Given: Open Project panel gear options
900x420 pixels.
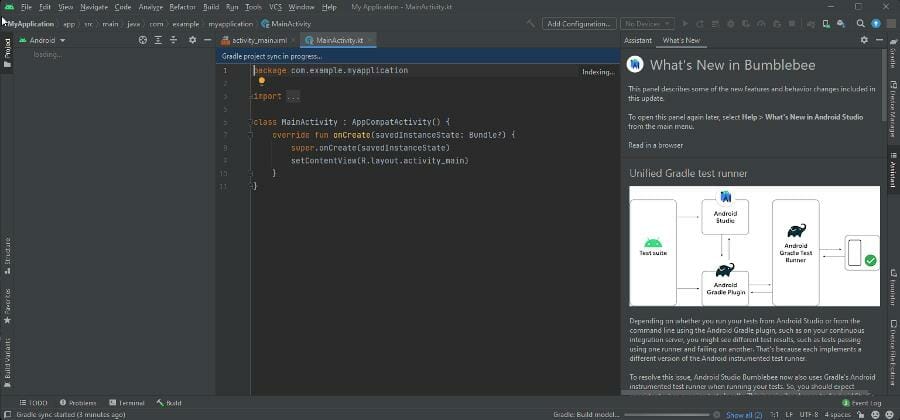Looking at the screenshot, I should click(192, 41).
